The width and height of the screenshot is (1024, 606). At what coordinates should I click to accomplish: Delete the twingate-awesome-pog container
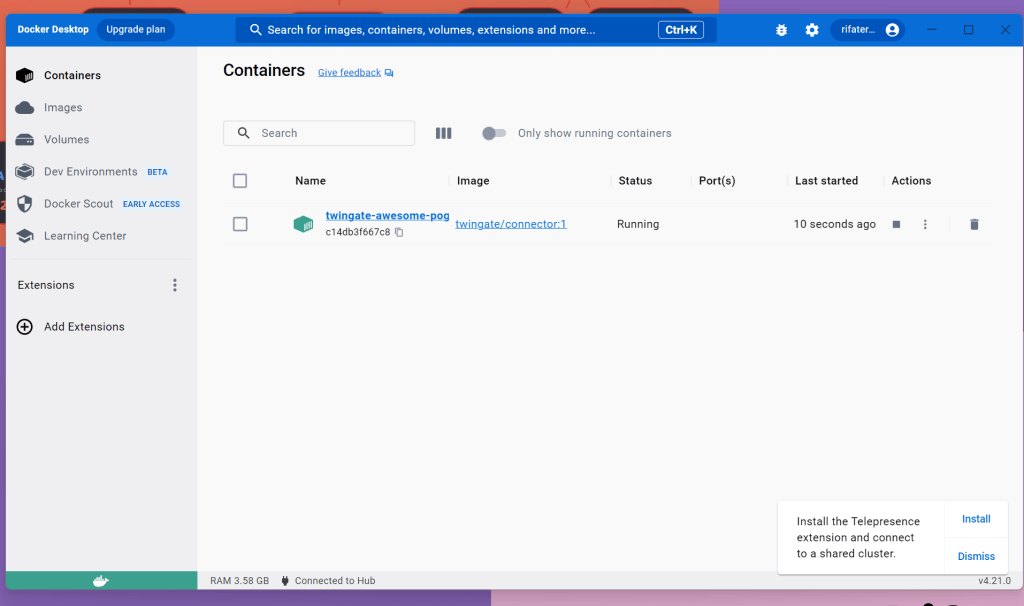point(974,224)
